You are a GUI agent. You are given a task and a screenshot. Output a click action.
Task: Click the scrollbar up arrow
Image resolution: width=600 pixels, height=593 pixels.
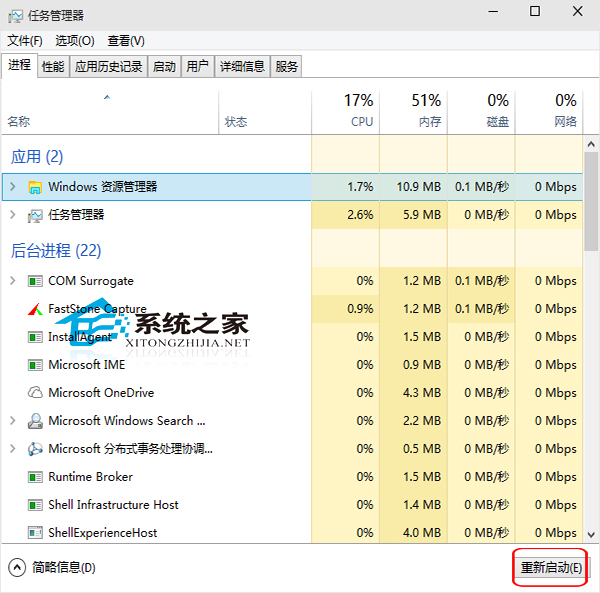[591, 144]
